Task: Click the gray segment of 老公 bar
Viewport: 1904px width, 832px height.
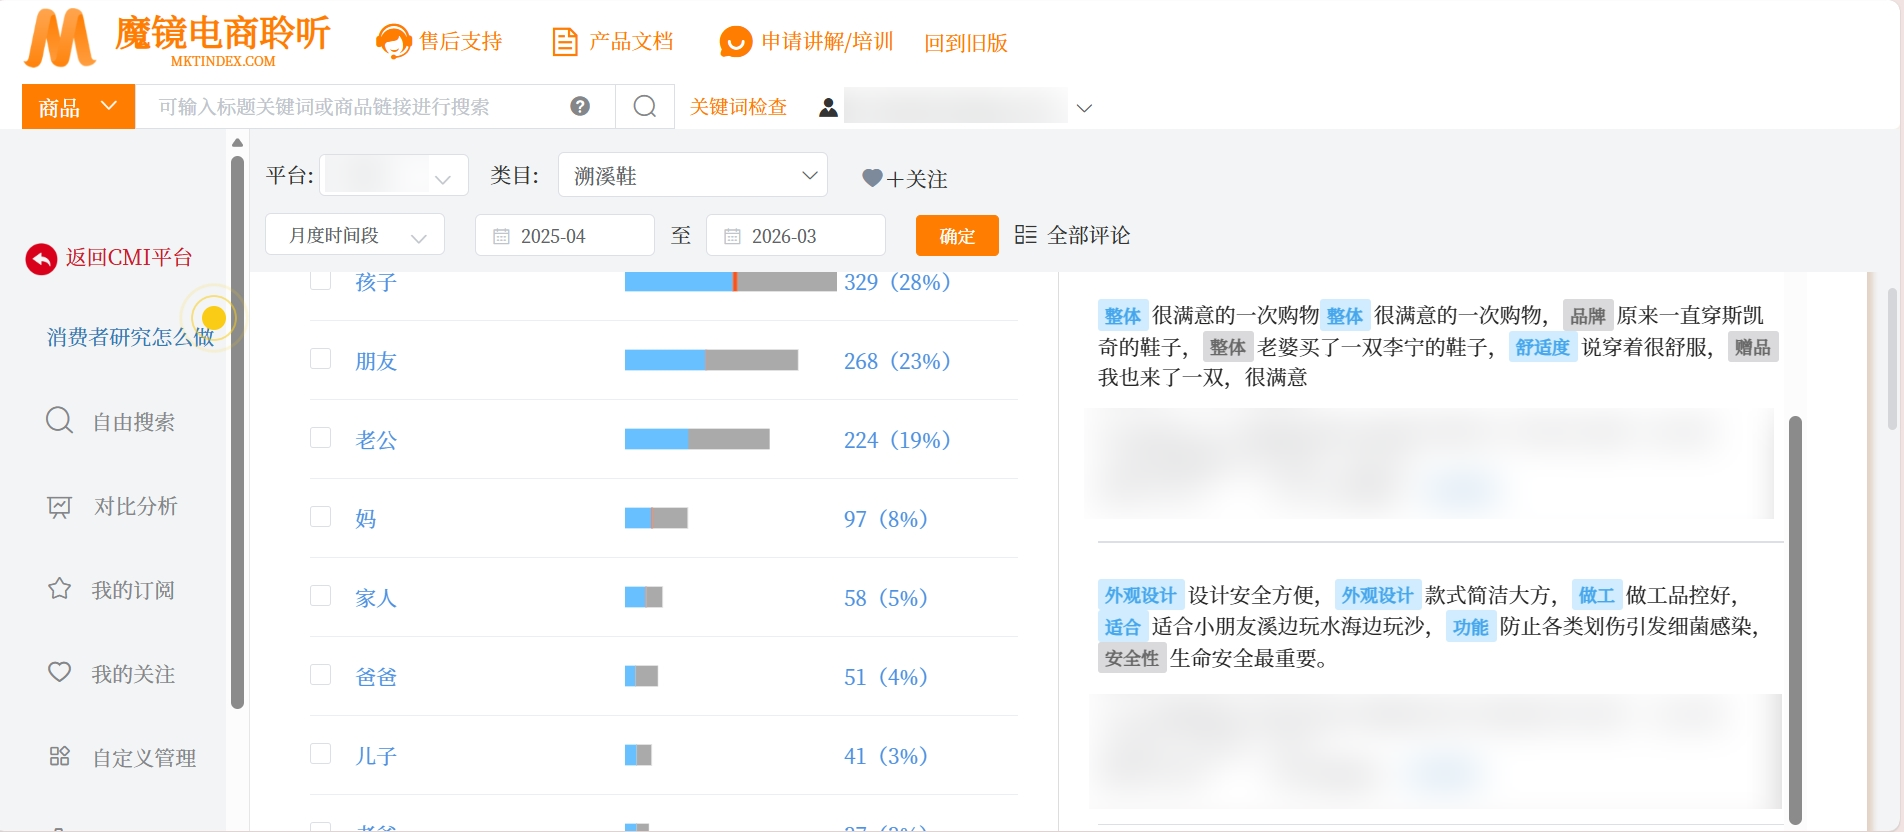Action: (729, 439)
